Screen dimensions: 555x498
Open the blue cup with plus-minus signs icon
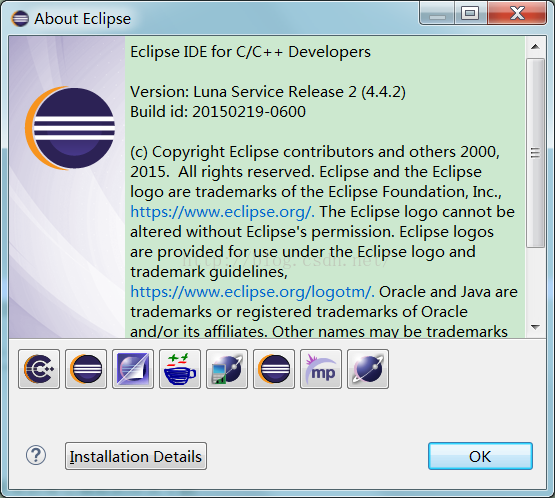coord(180,369)
